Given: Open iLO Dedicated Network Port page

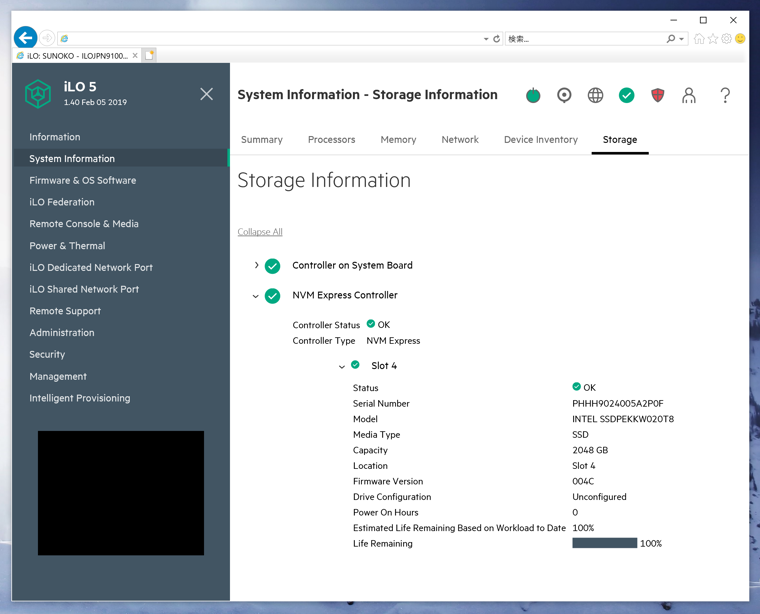Looking at the screenshot, I should click(x=91, y=268).
